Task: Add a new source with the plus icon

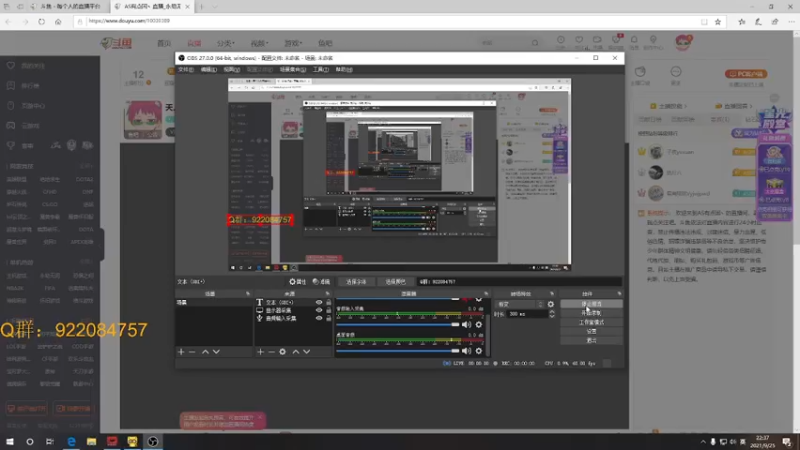Action: coord(261,352)
